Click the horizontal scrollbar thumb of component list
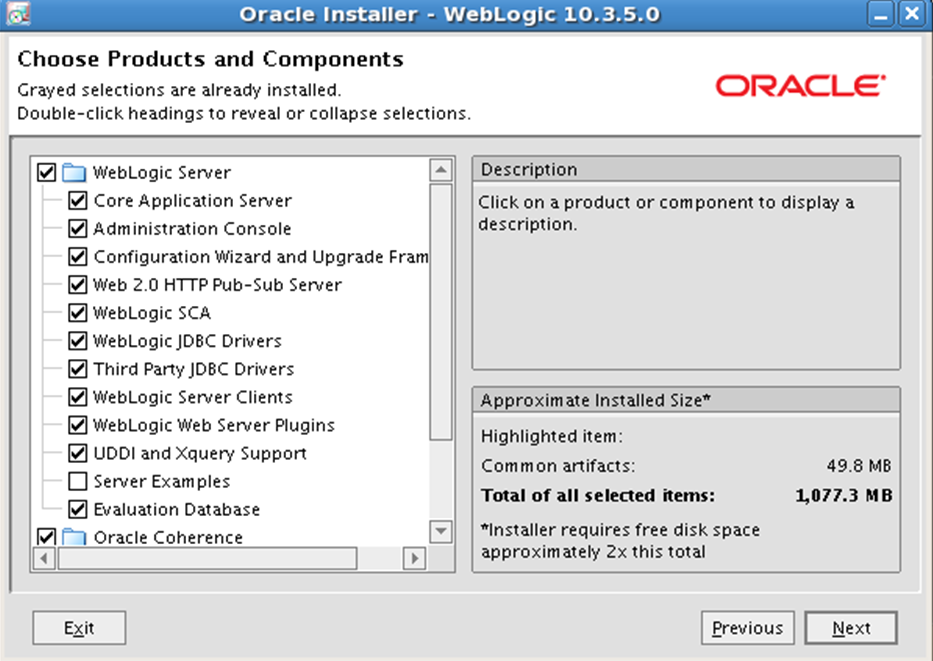933x661 pixels. 207,558
